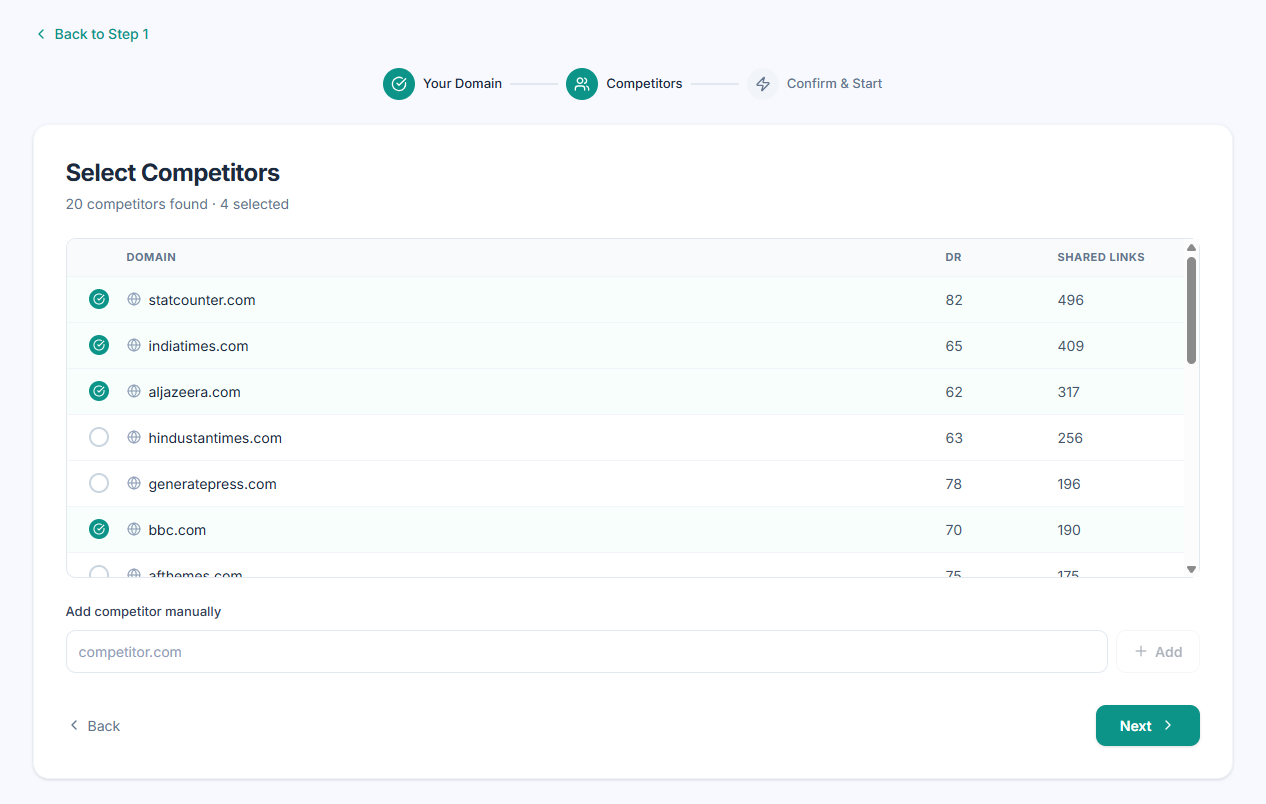Click shared links value 317
The height and width of the screenshot is (804, 1266).
tap(1069, 392)
